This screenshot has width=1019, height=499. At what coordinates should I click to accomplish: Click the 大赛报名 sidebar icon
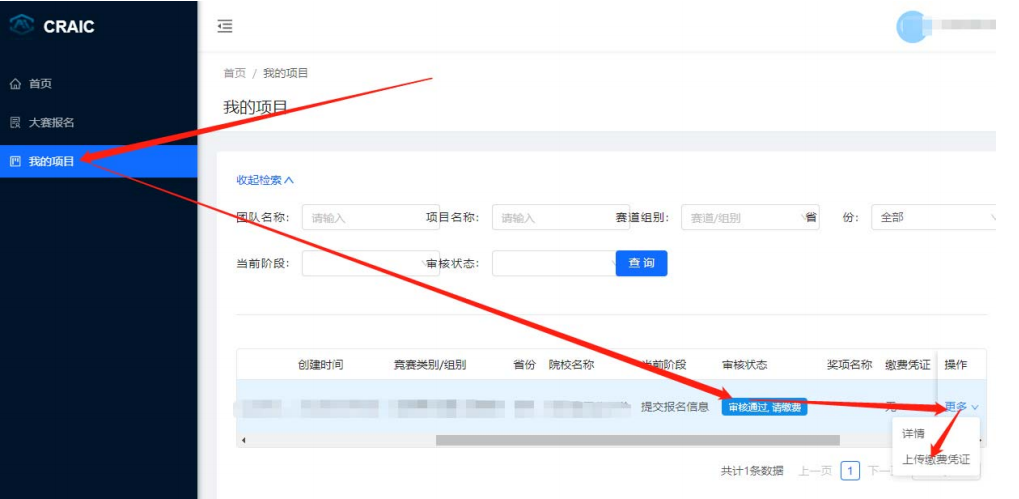tap(15, 122)
